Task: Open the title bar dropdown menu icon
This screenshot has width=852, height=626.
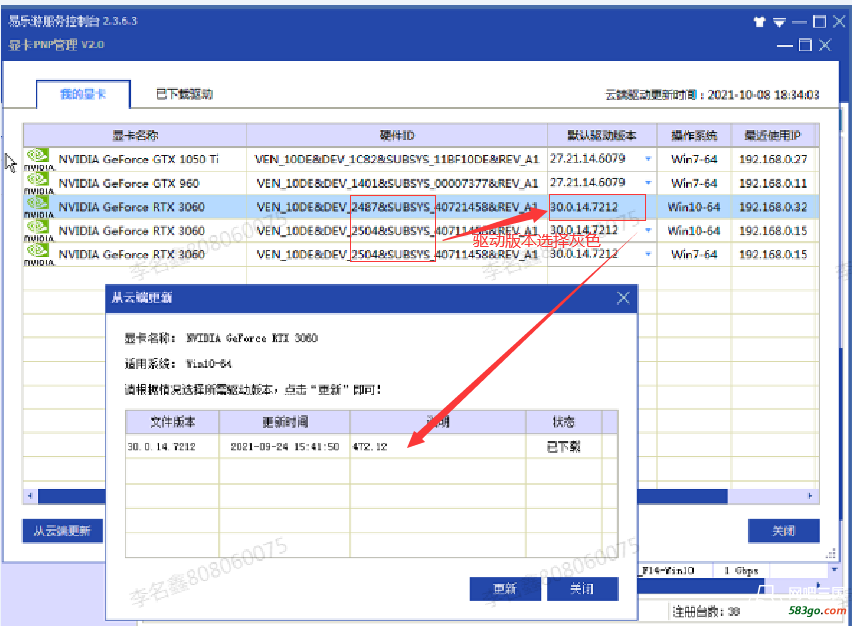Action: (x=779, y=22)
